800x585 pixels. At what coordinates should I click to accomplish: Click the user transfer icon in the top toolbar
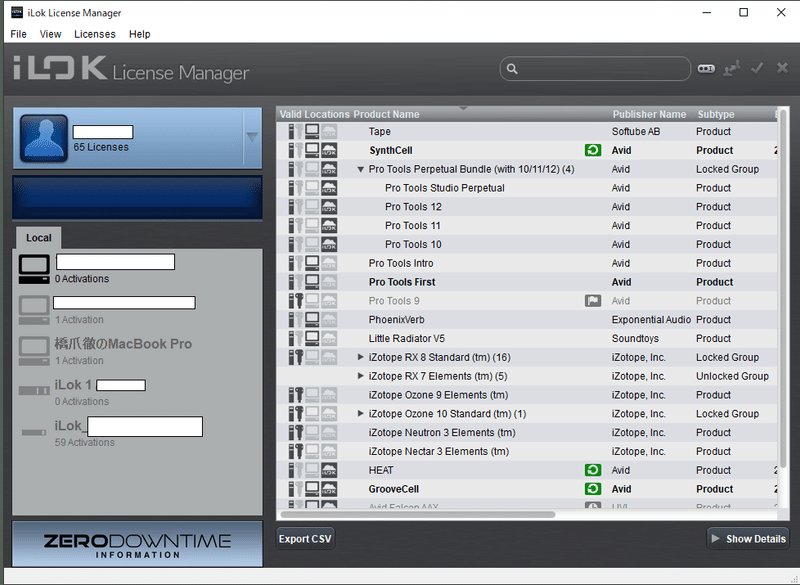tap(731, 68)
